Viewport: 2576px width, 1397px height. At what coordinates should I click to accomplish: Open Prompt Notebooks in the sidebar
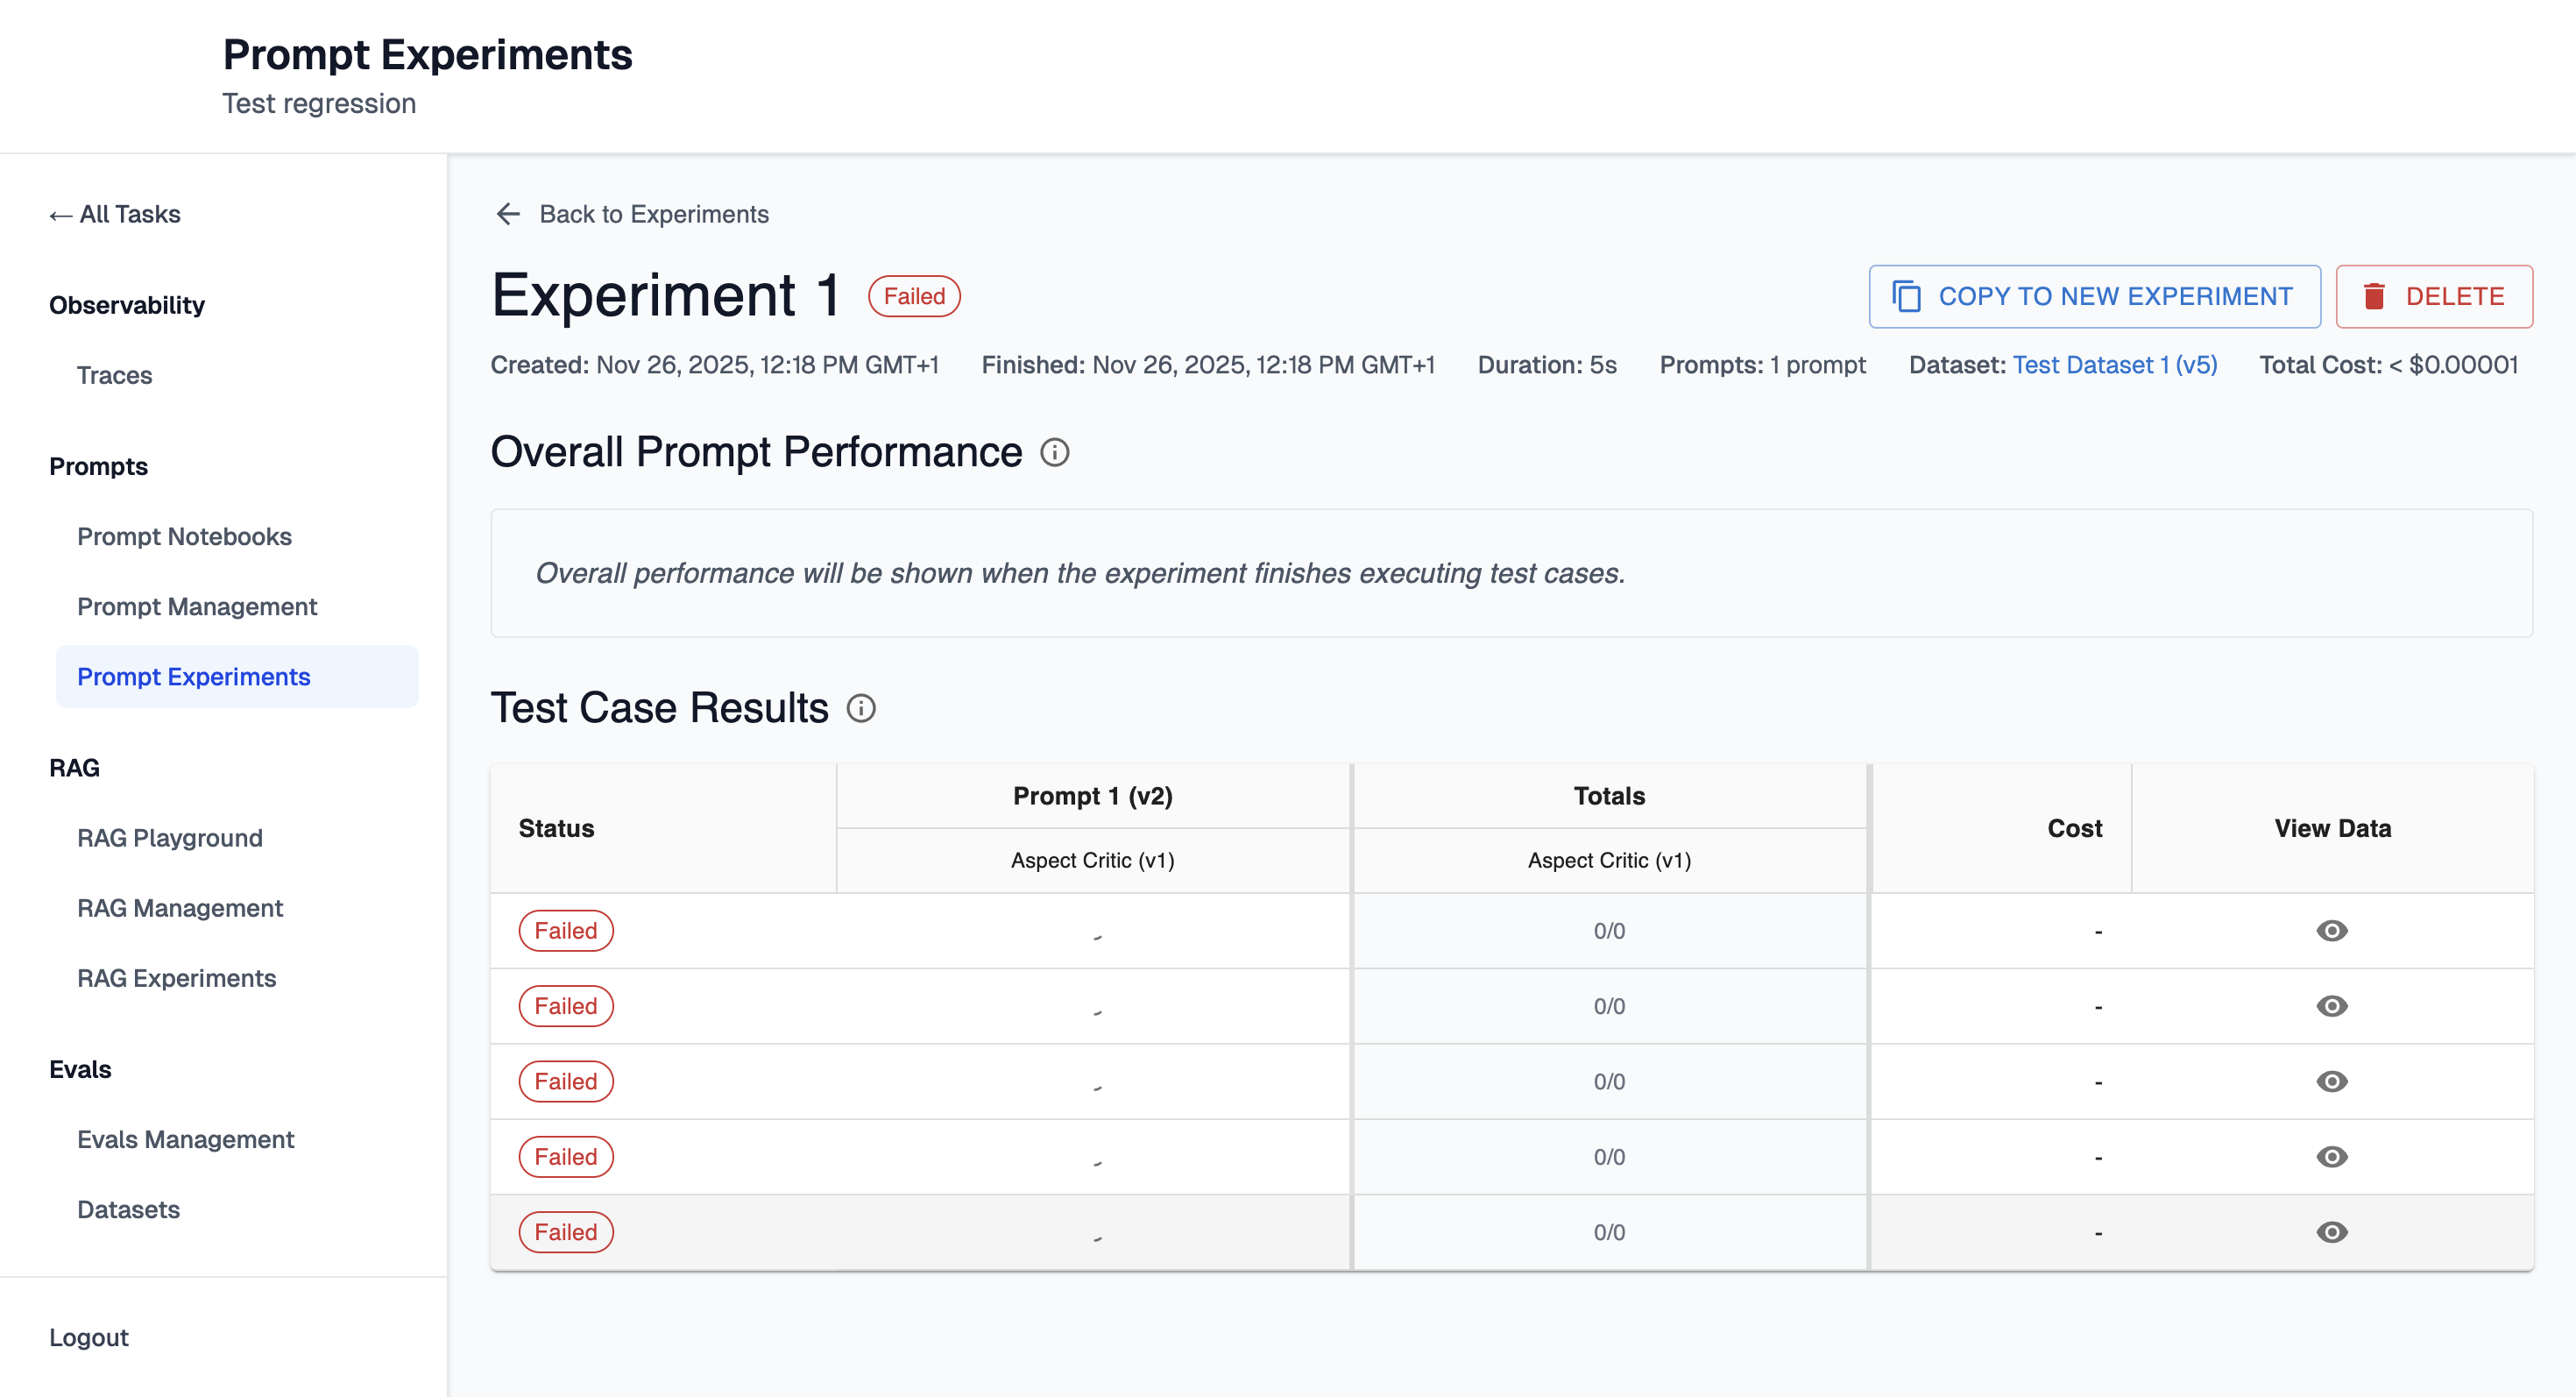point(184,537)
